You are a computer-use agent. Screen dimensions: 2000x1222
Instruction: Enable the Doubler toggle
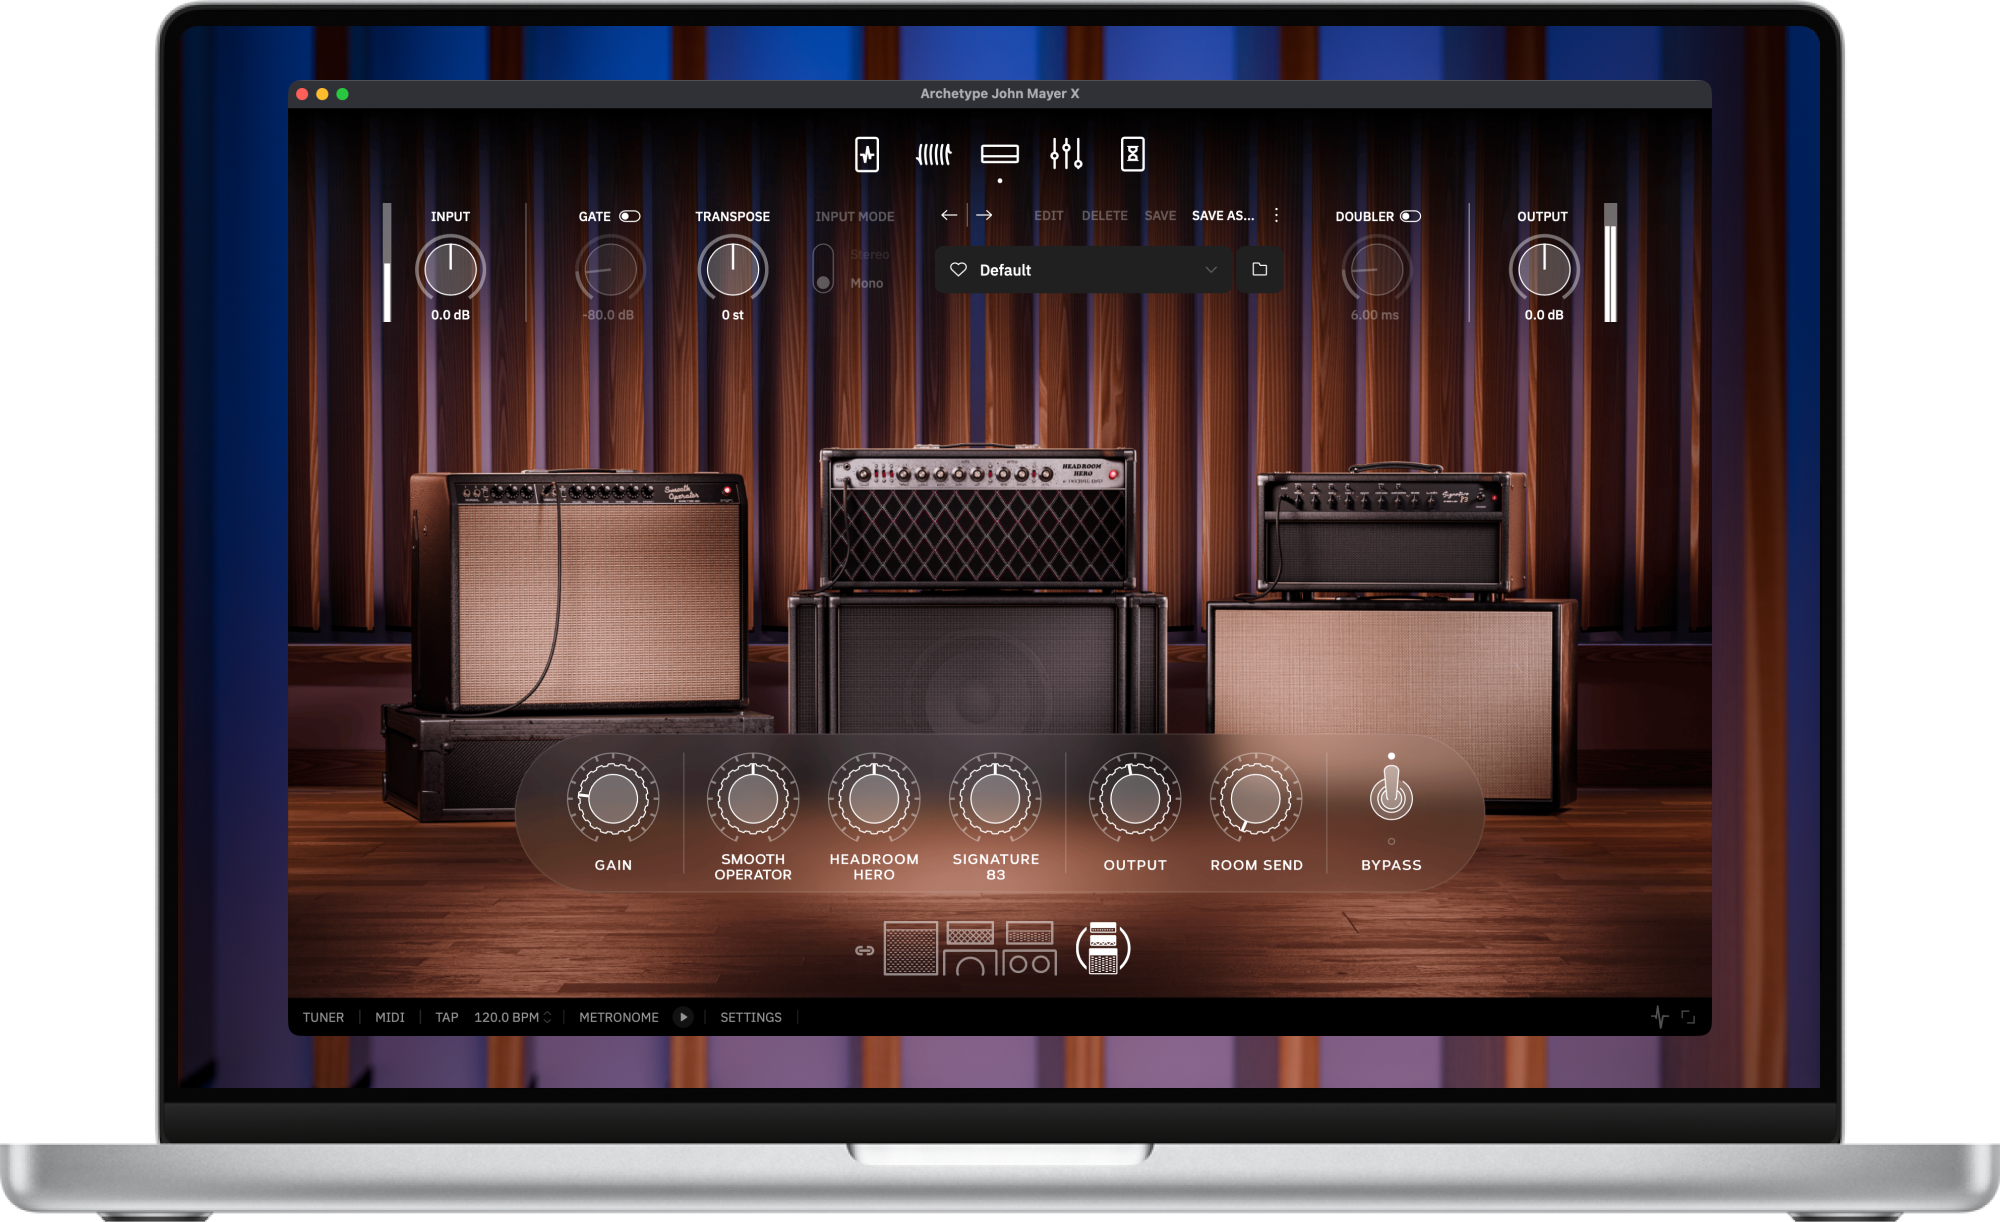click(1410, 216)
